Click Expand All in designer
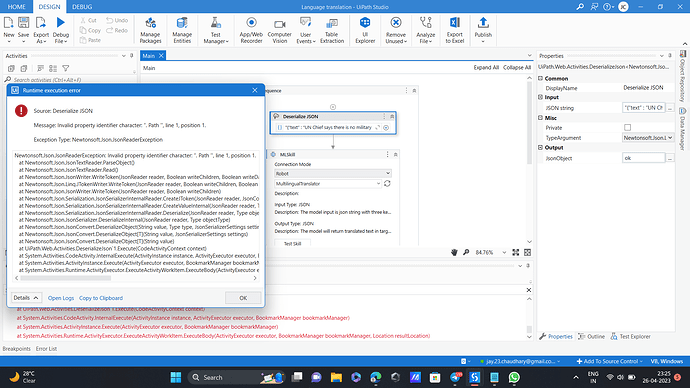The image size is (690, 388). click(486, 67)
